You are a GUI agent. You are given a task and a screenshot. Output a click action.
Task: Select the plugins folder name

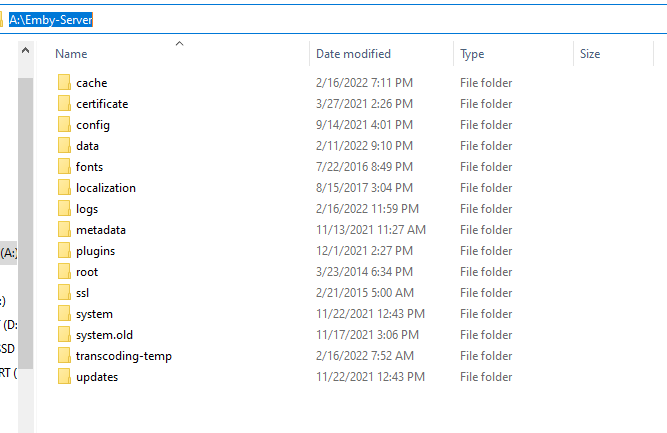click(95, 251)
